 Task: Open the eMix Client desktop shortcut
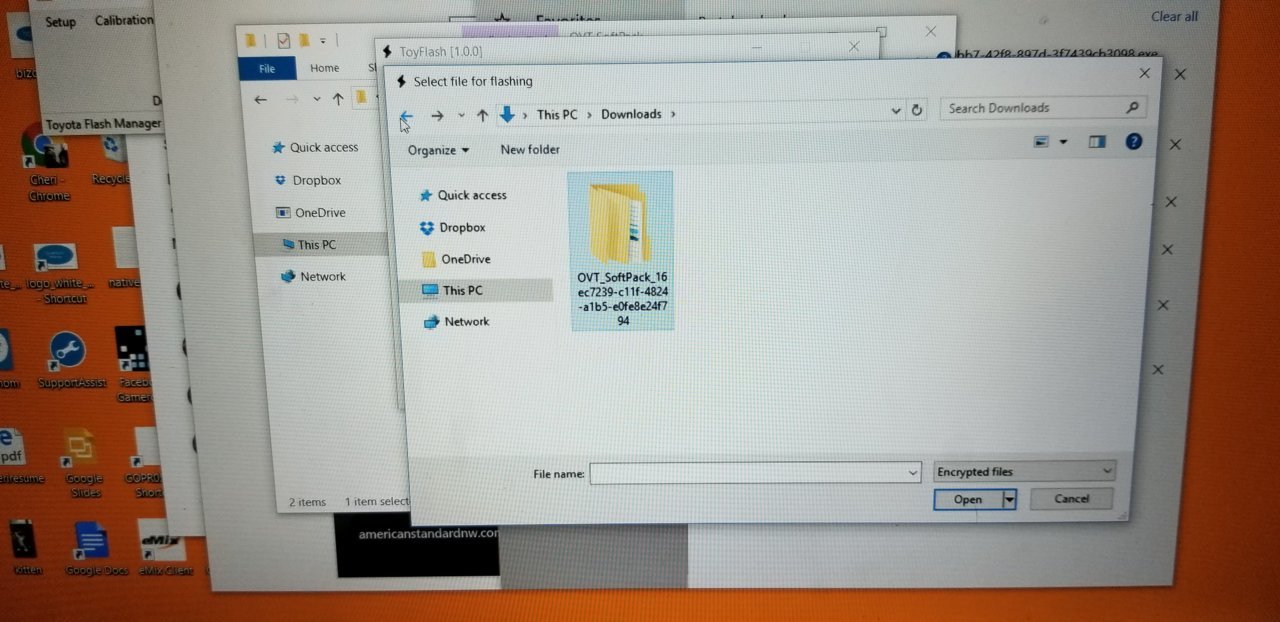point(162,548)
